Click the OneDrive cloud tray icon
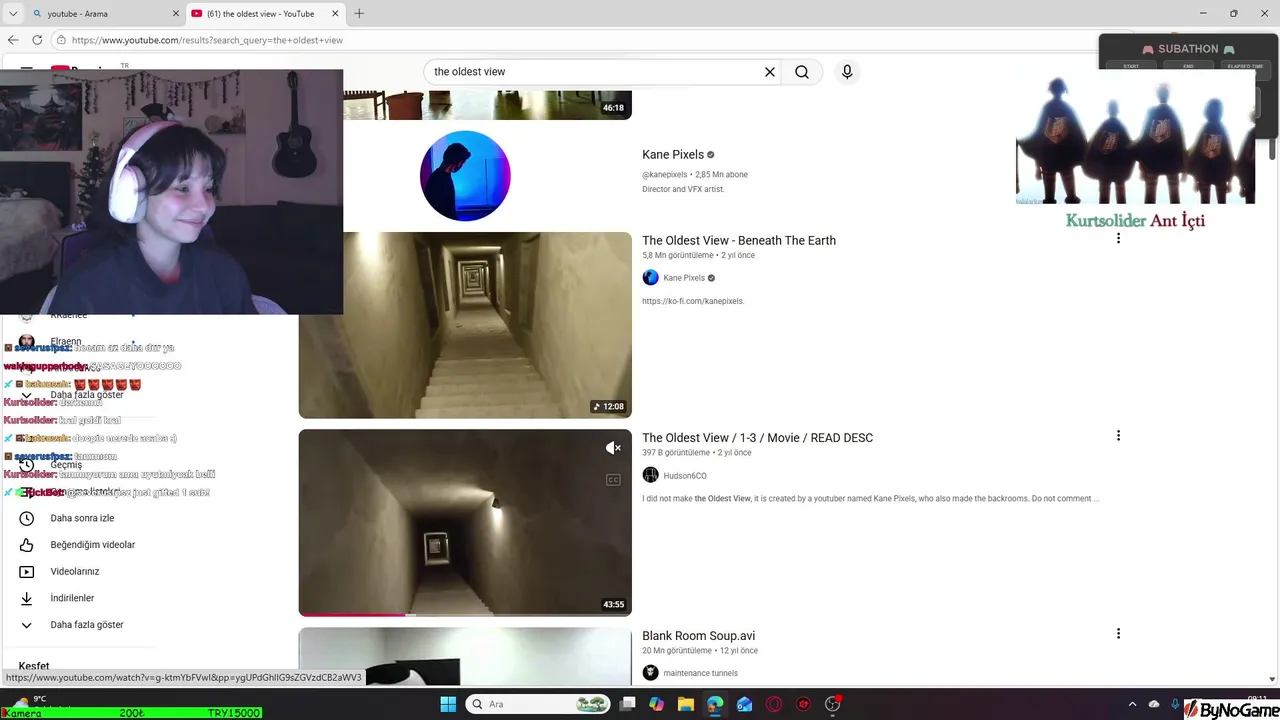 [x=1154, y=704]
